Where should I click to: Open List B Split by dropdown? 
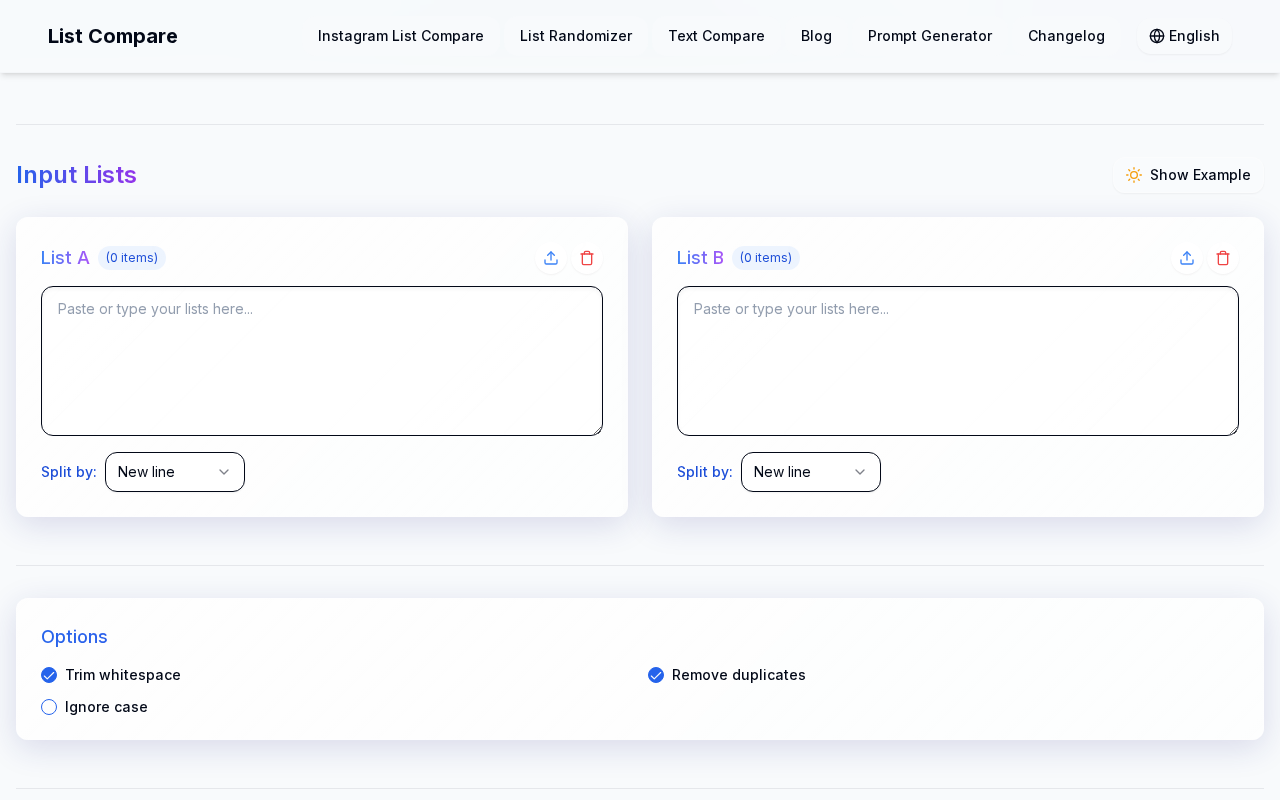coord(811,472)
